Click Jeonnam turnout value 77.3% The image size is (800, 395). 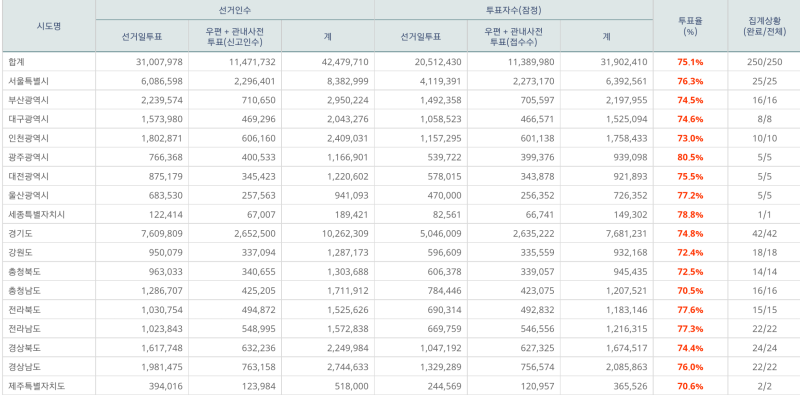pos(690,329)
